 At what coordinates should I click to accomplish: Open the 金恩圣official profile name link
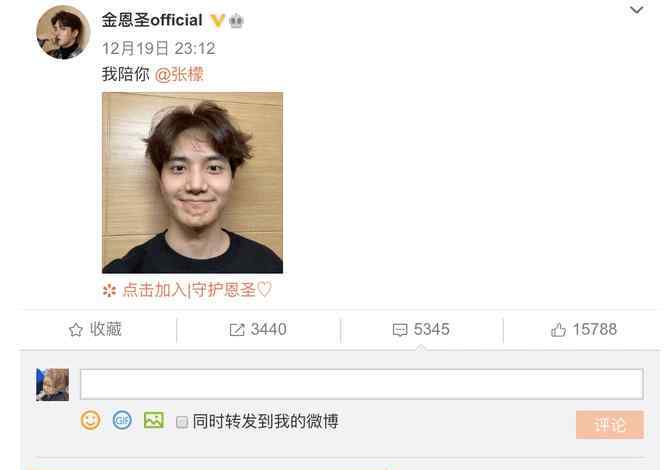(x=152, y=20)
